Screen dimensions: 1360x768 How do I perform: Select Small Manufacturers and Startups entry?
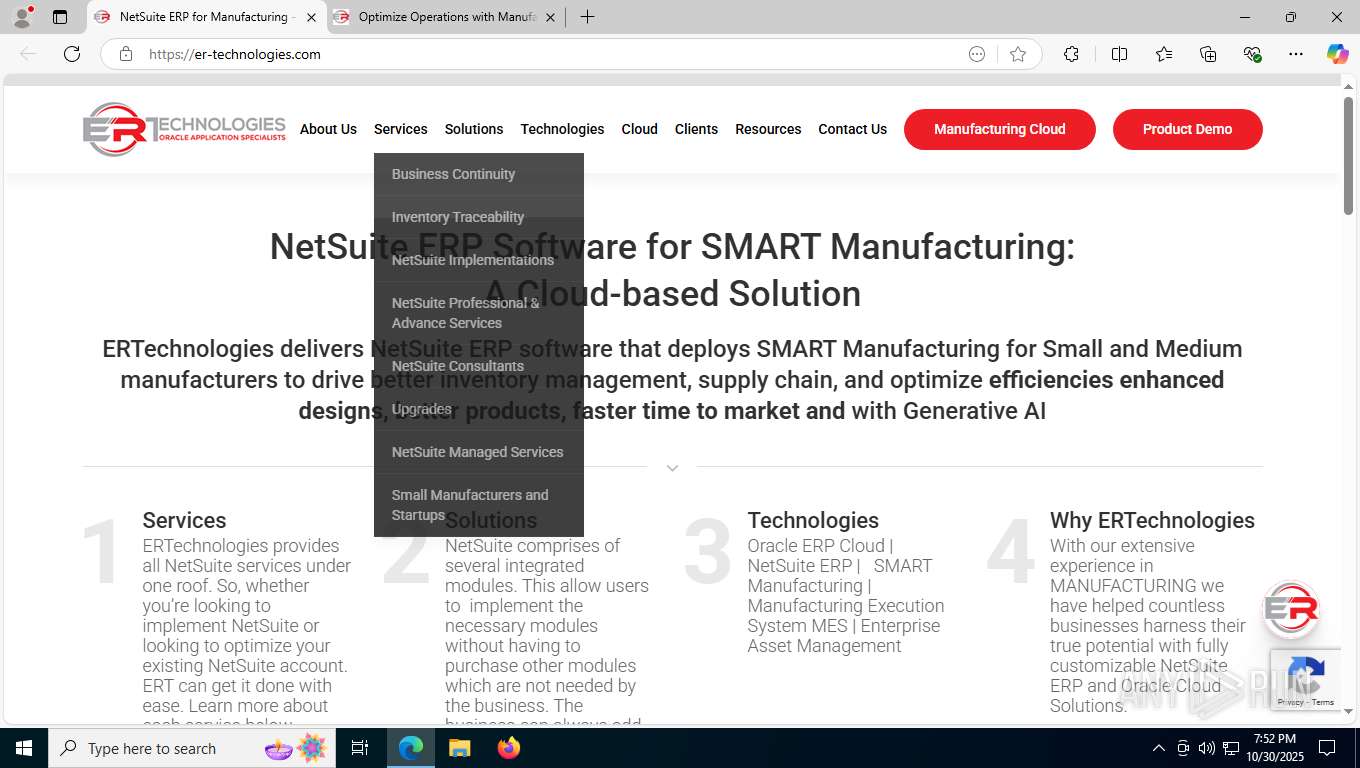point(478,505)
